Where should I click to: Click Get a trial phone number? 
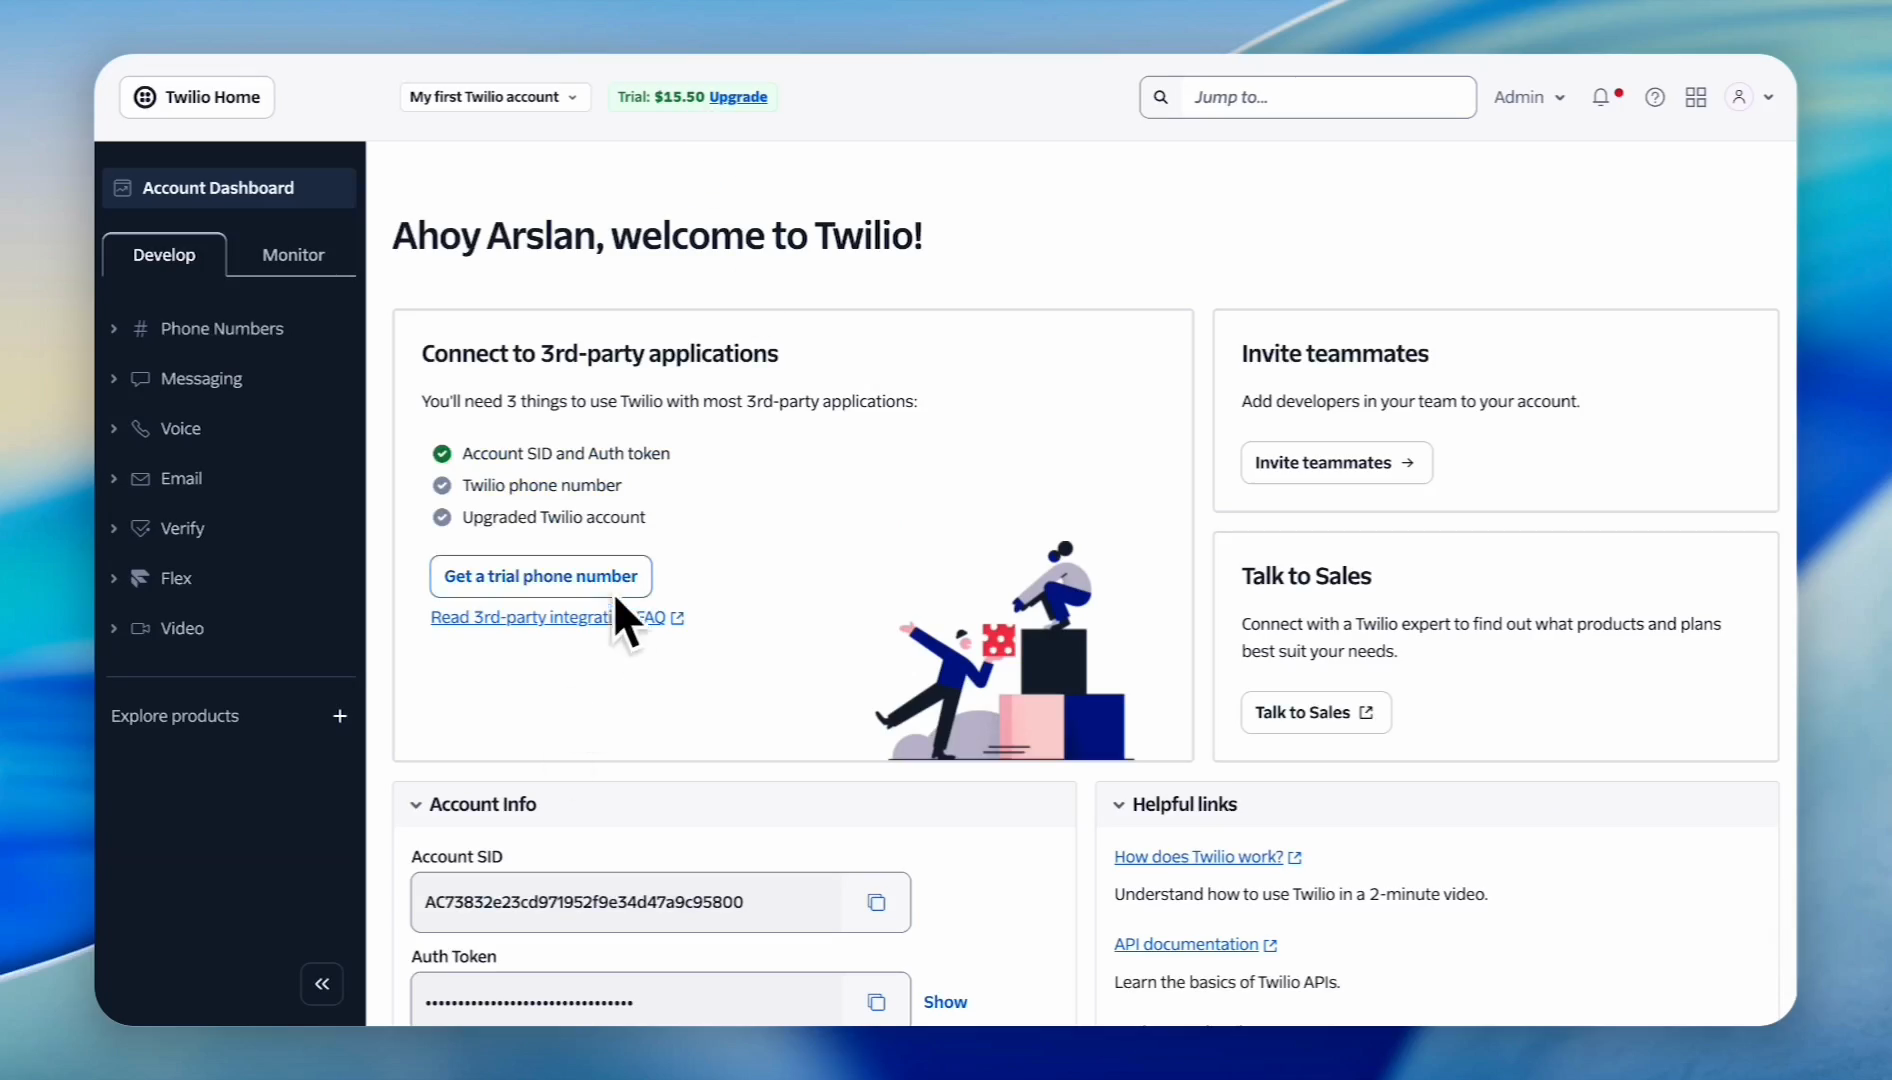(540, 576)
